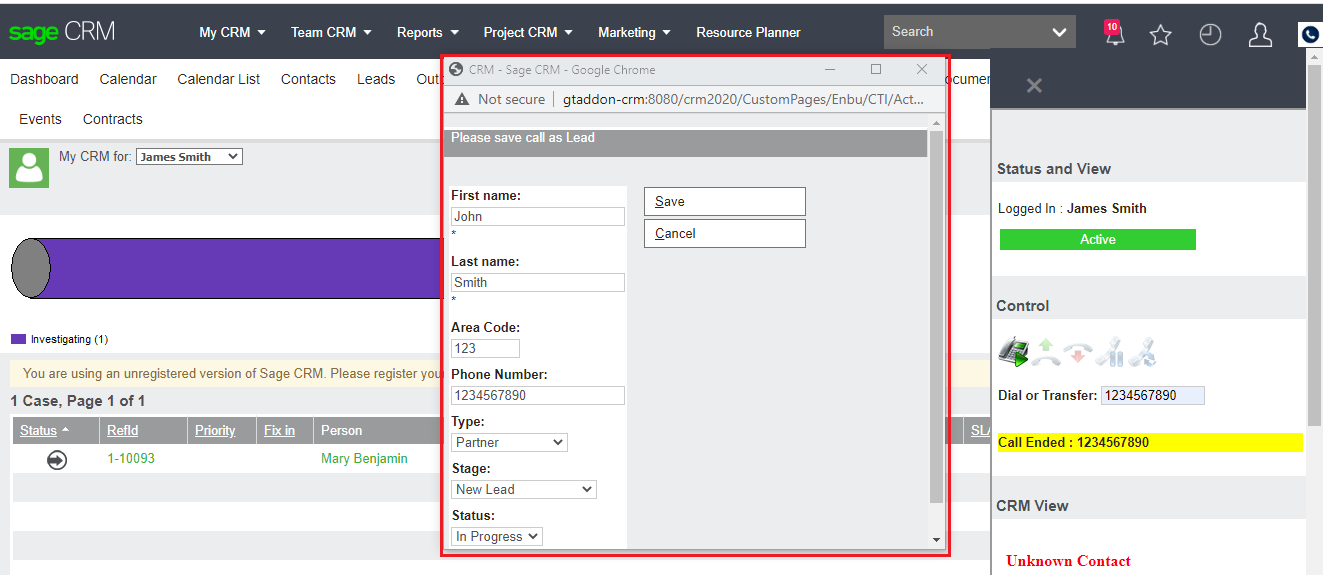Sort cases by RefId column

point(123,430)
